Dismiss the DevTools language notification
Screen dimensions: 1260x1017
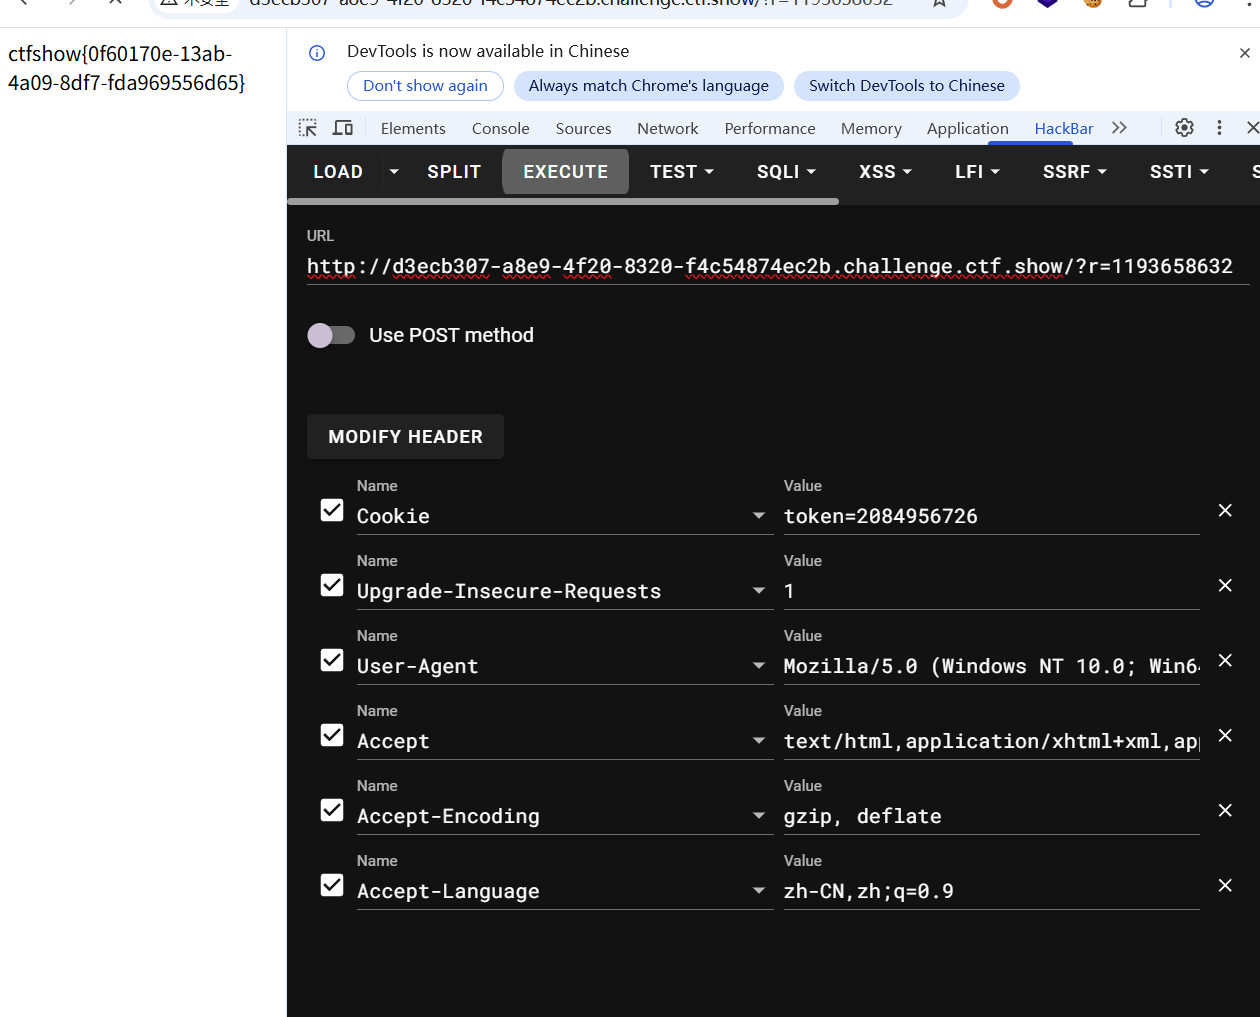click(x=1244, y=53)
